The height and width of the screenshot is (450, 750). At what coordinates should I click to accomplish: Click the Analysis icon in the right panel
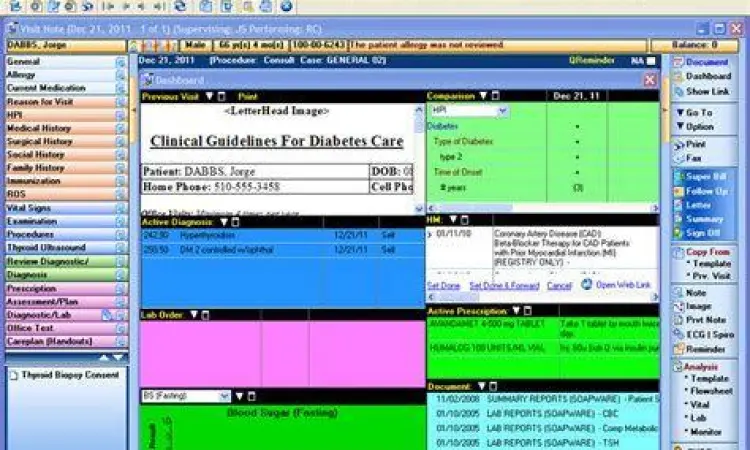pos(678,367)
